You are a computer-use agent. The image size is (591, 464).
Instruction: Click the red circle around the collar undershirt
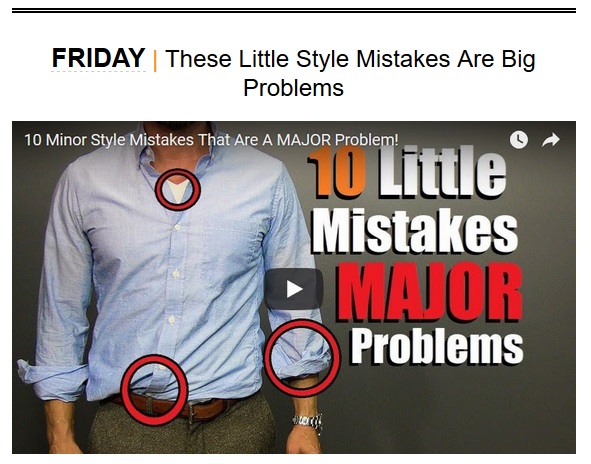[x=178, y=189]
